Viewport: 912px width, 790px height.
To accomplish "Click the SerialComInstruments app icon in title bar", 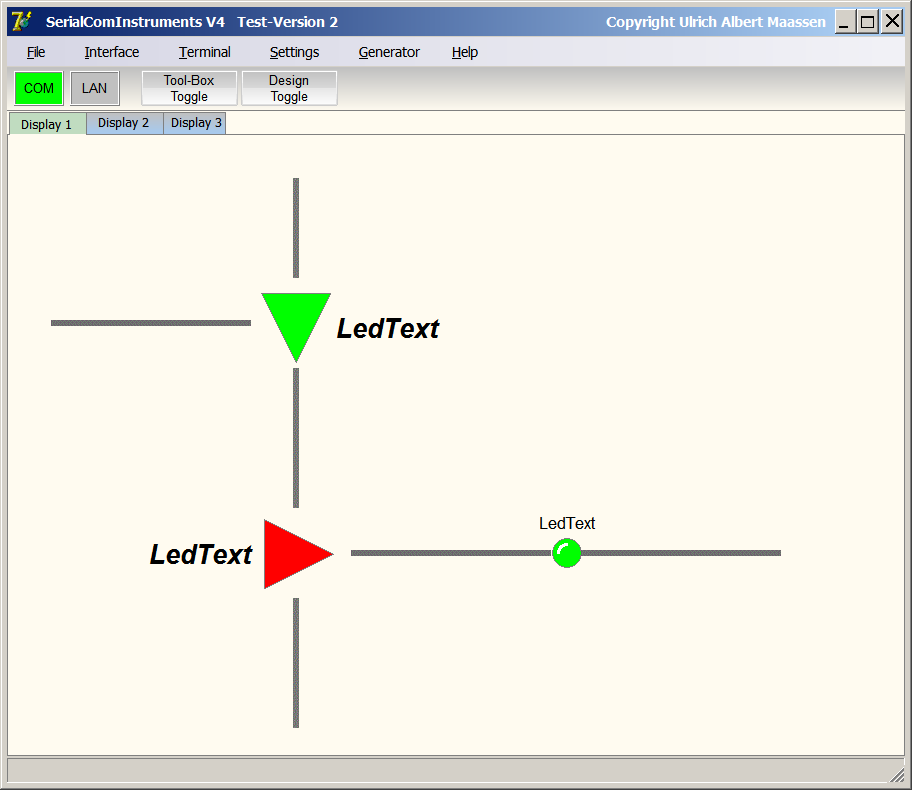I will [22, 22].
